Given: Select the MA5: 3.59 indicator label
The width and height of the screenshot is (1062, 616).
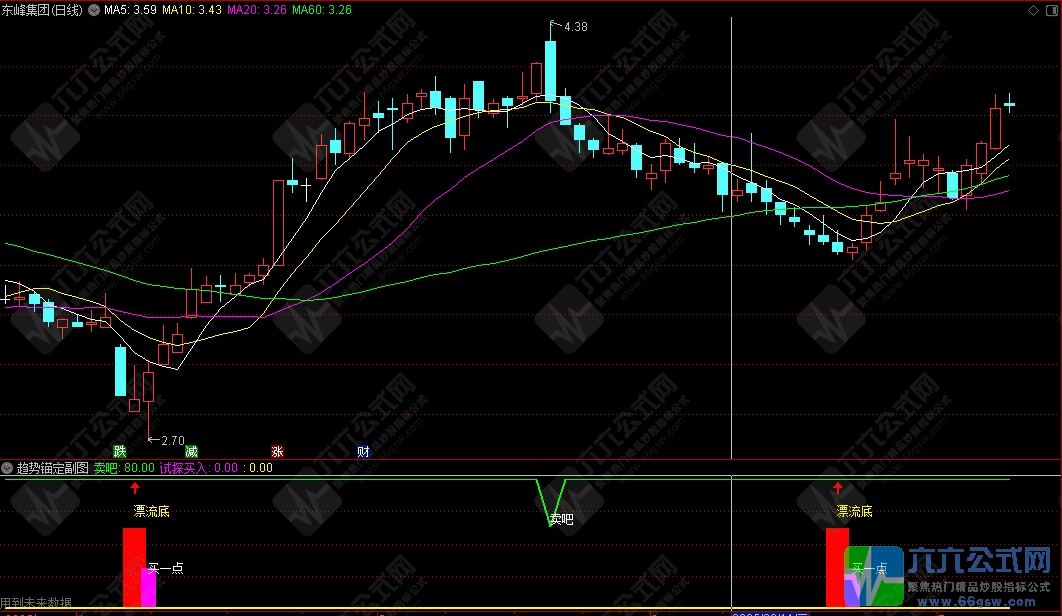Looking at the screenshot, I should click(x=130, y=10).
